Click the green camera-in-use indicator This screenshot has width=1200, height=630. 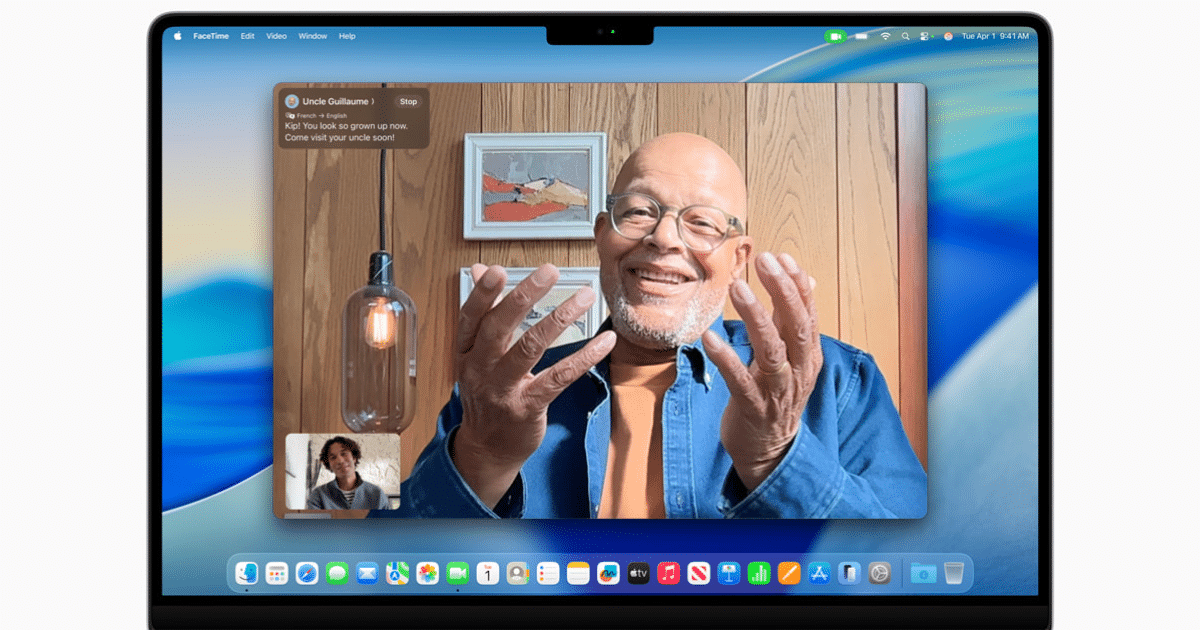coord(835,36)
